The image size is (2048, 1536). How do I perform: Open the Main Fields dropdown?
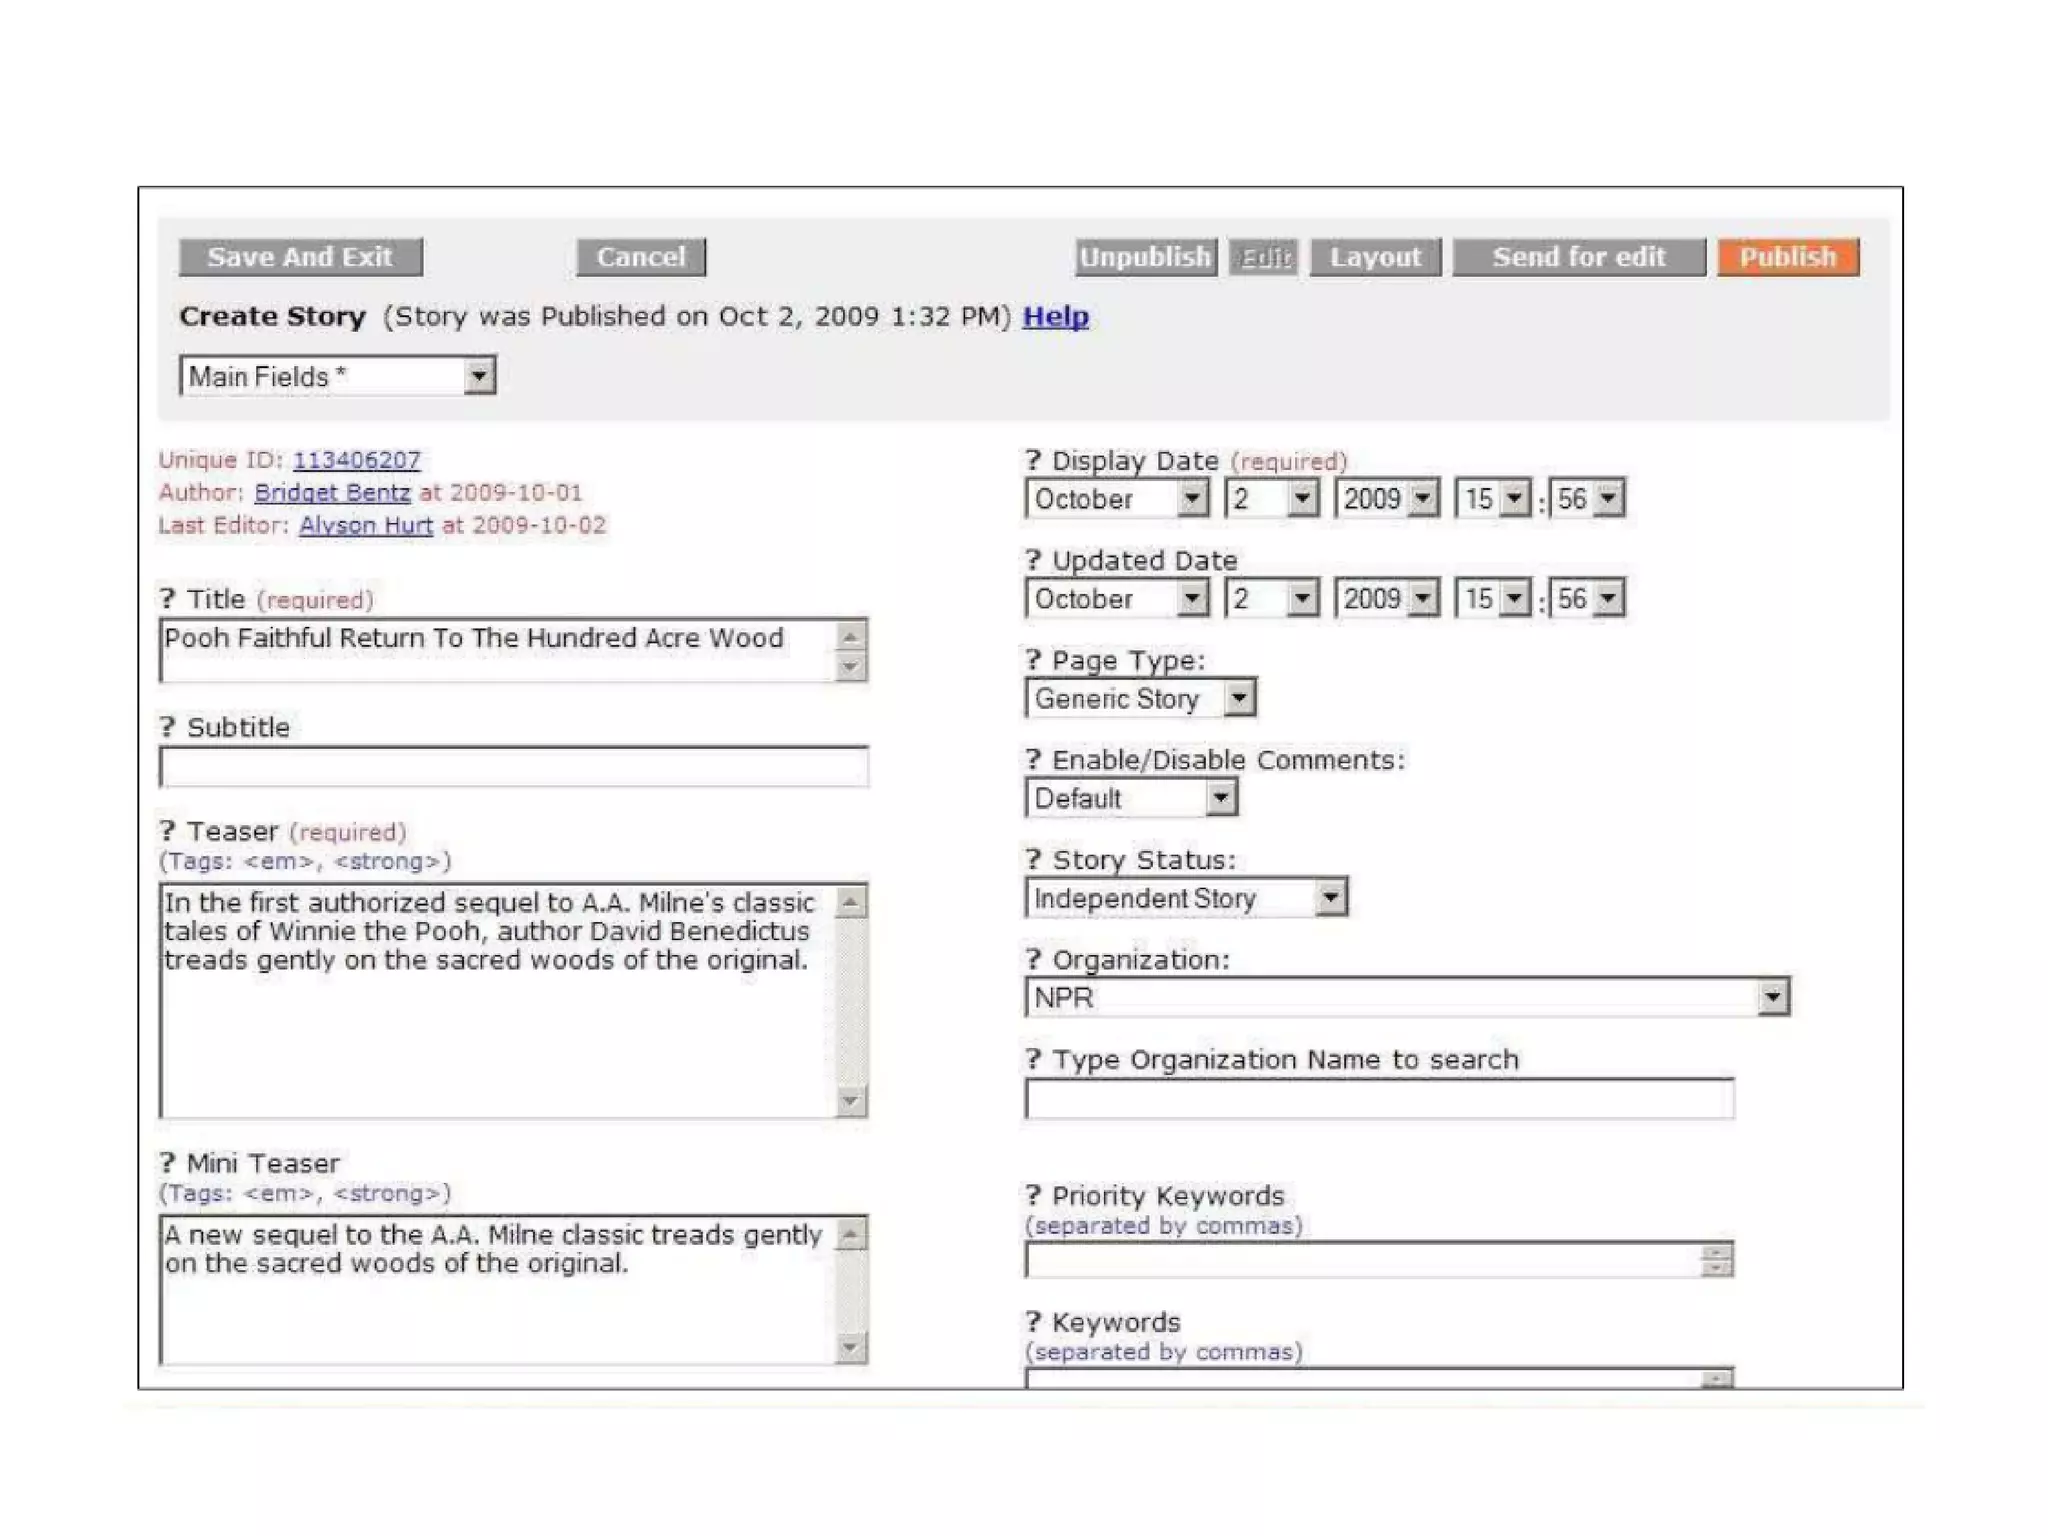[x=338, y=376]
